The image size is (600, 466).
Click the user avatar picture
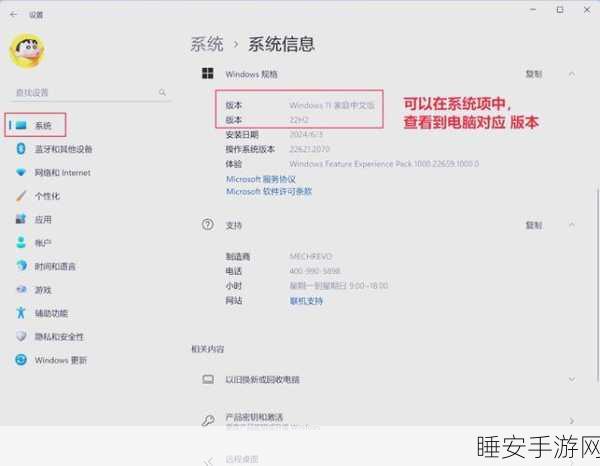pos(27,51)
